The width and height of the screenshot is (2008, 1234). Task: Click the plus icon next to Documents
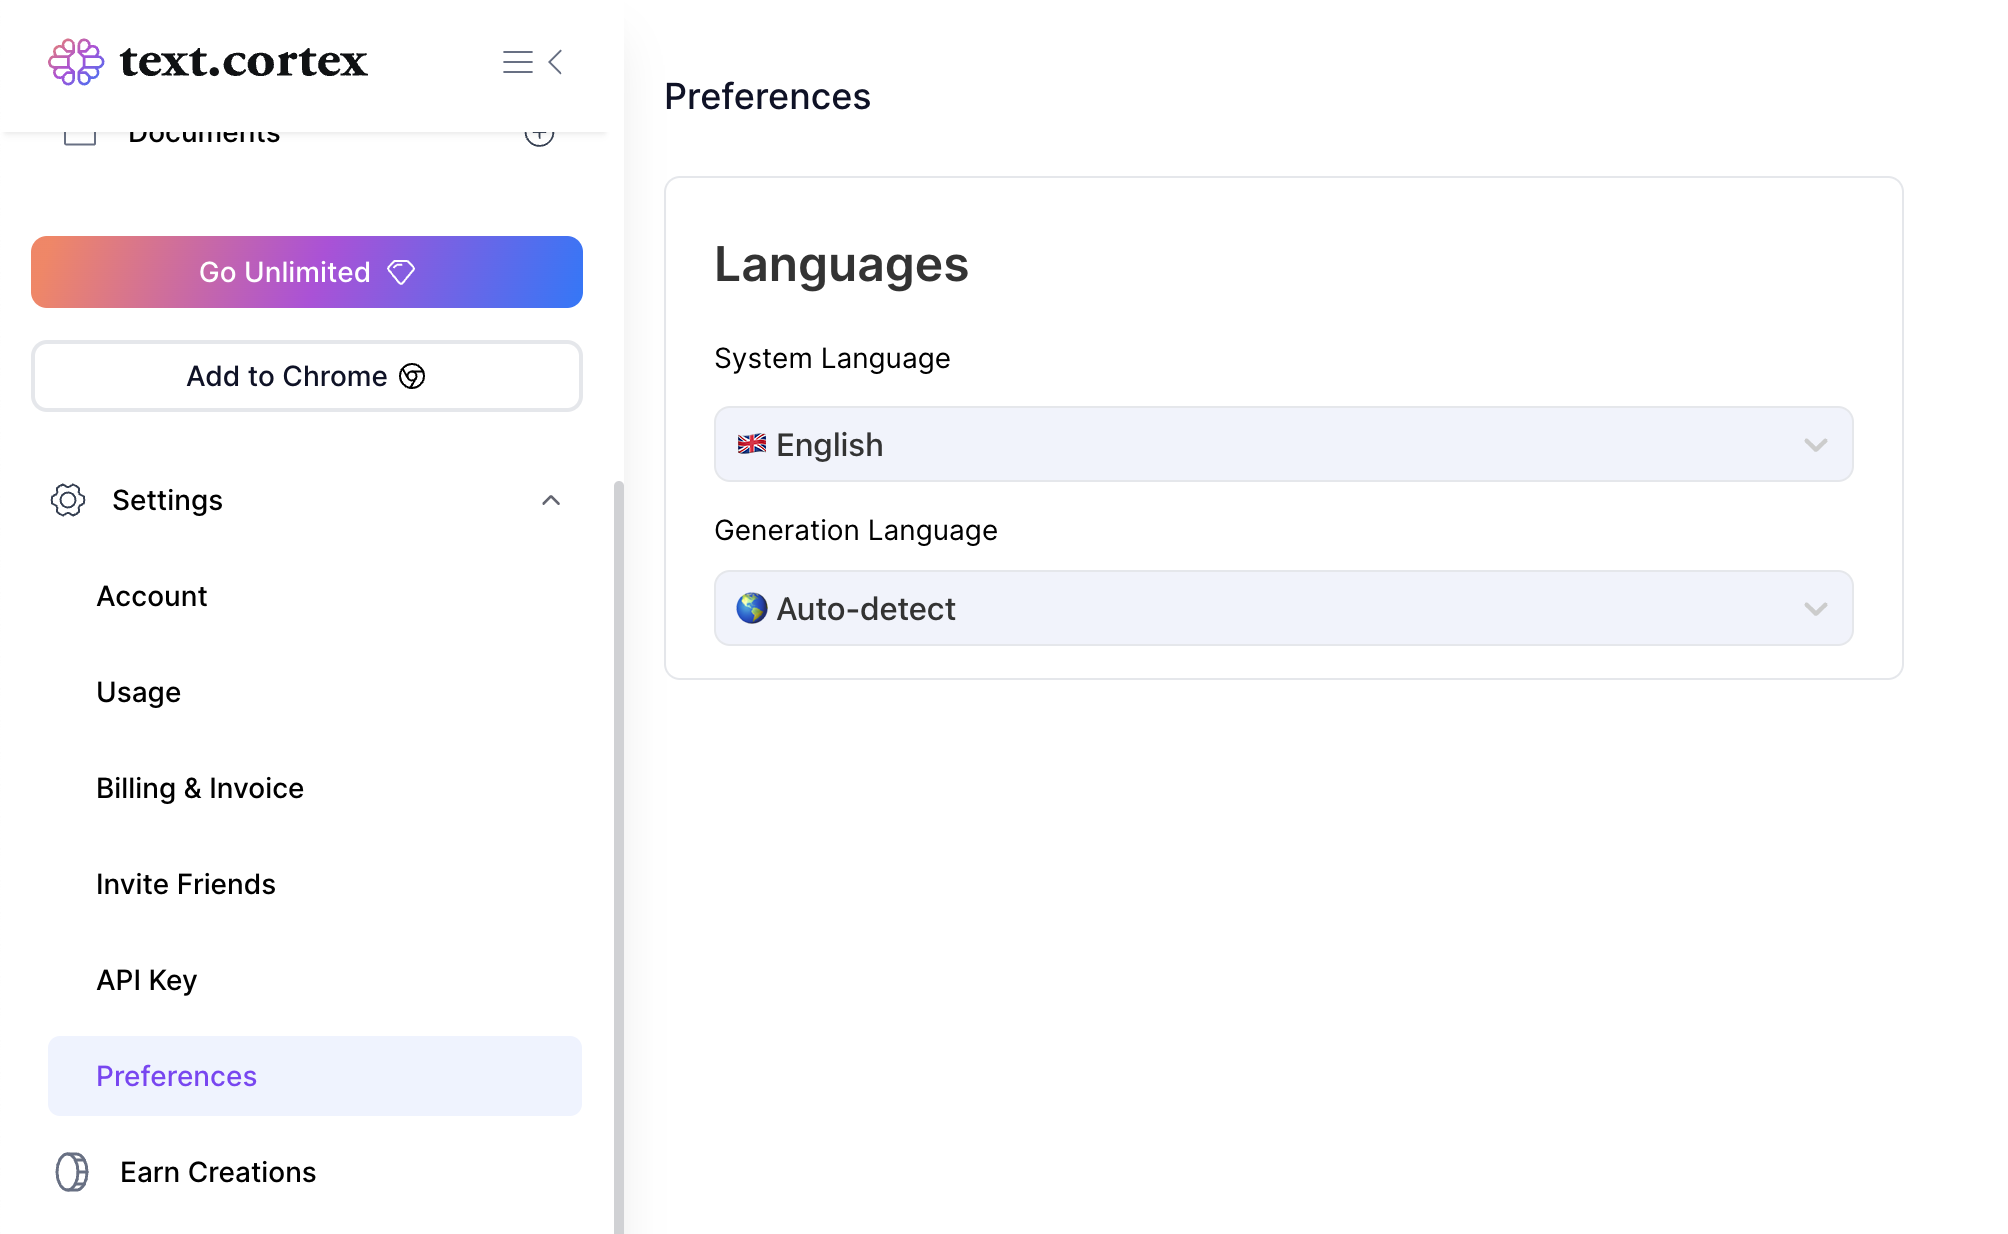[539, 134]
